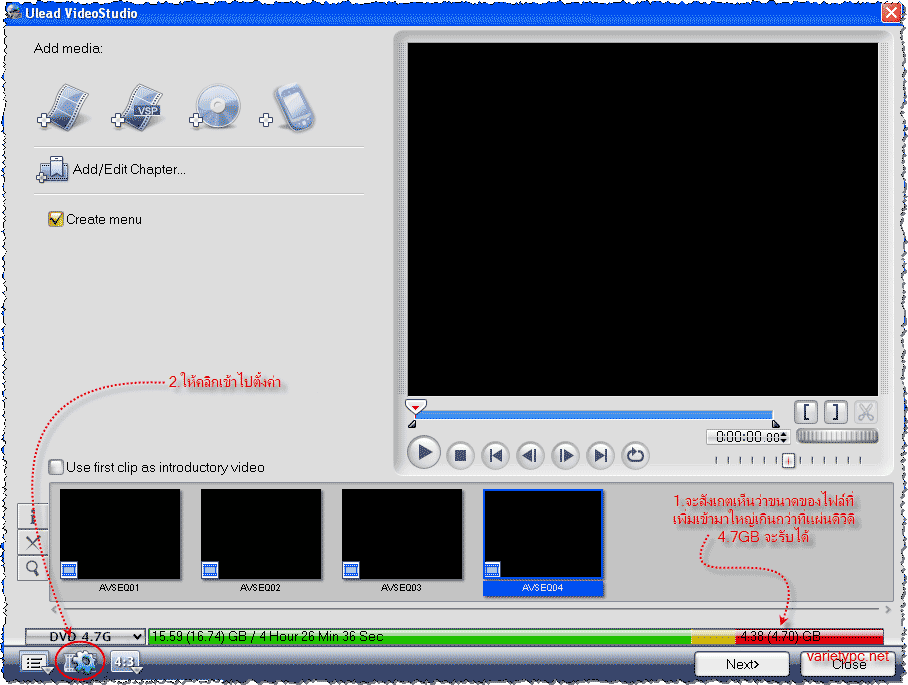908x685 pixels.
Task: Add VideoStudio project file (VSP icon)
Action: [138, 107]
